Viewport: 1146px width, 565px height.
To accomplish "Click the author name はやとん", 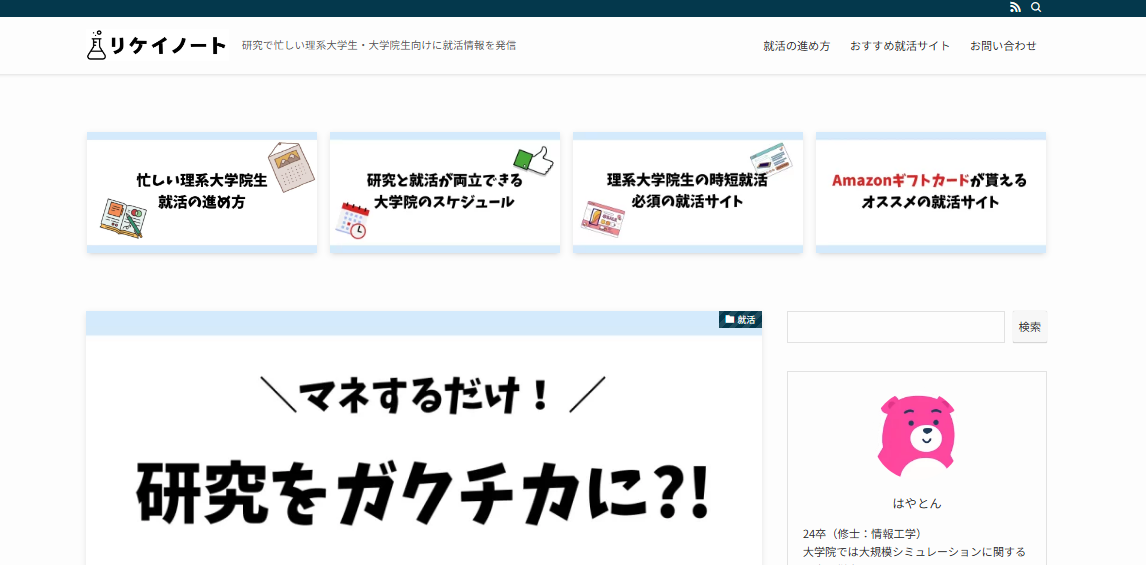I will click(917, 504).
